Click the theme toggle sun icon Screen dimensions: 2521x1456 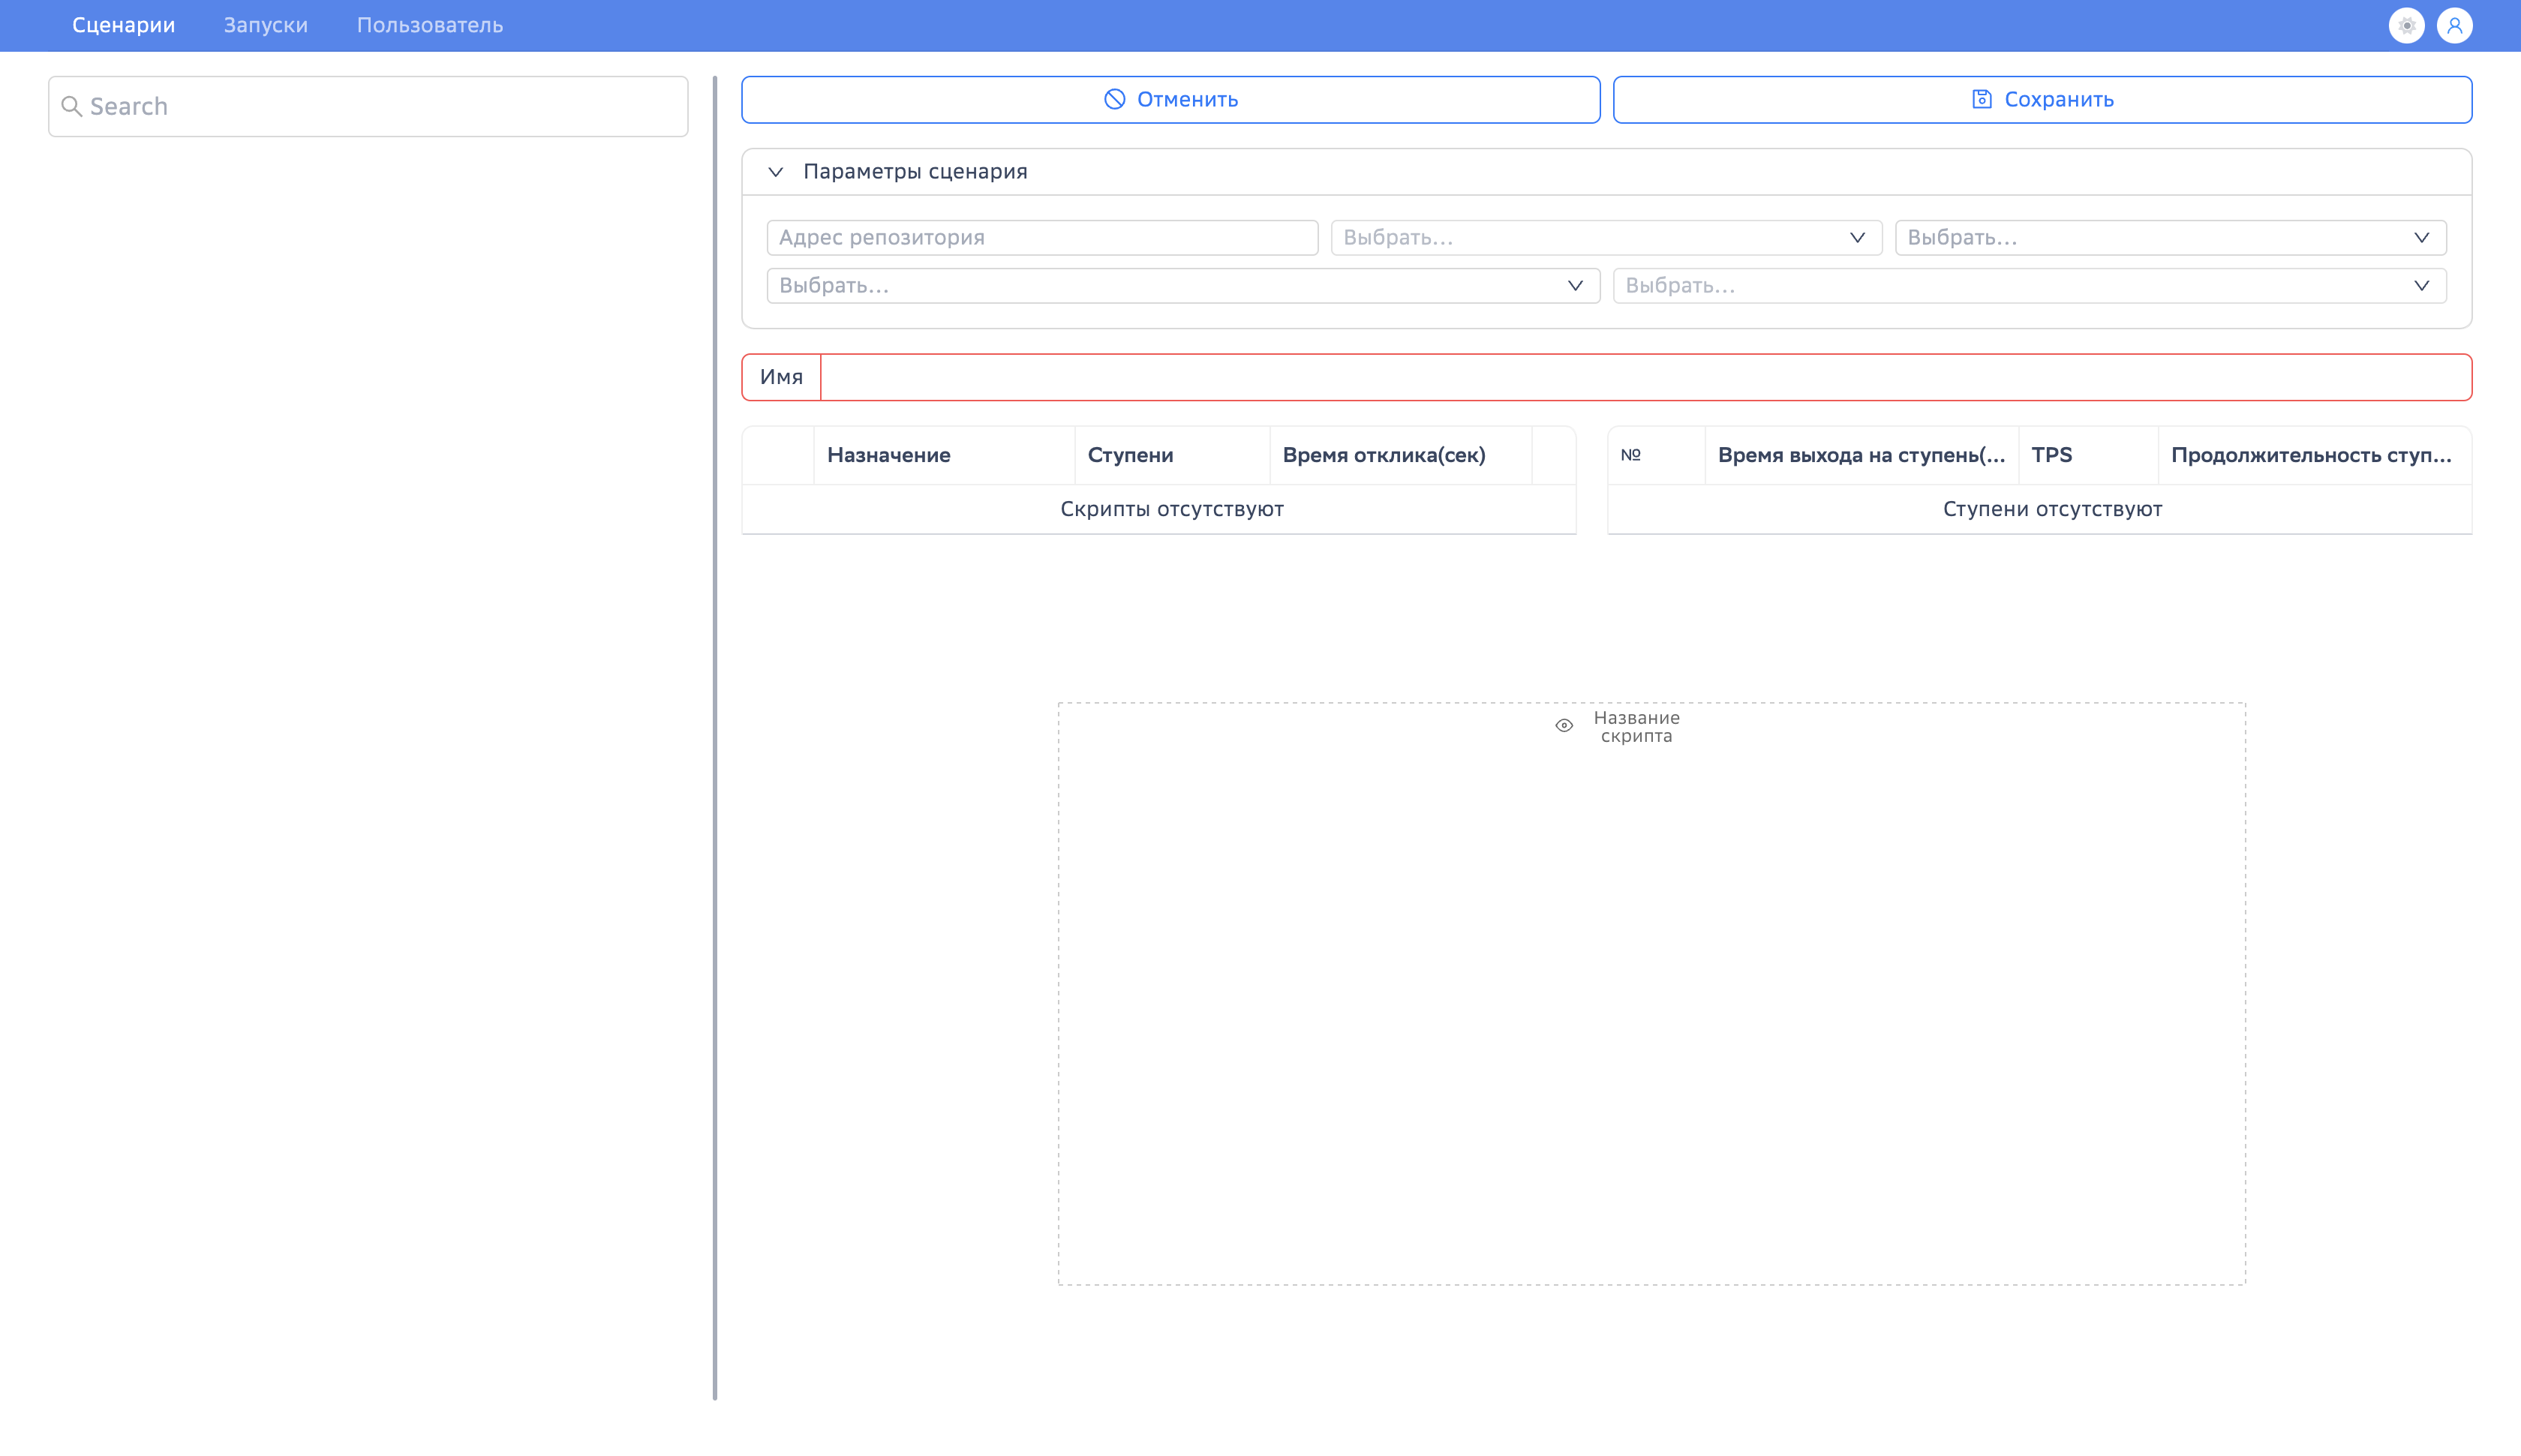[2406, 26]
